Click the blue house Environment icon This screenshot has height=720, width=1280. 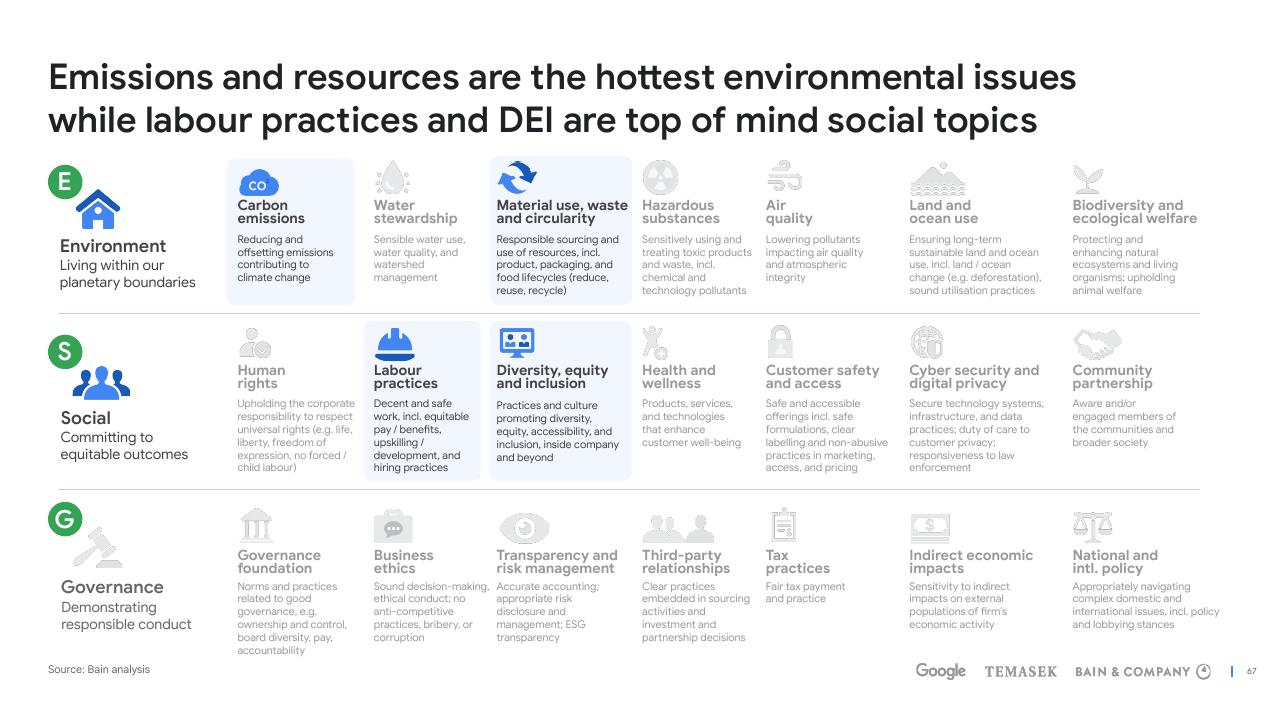click(98, 209)
